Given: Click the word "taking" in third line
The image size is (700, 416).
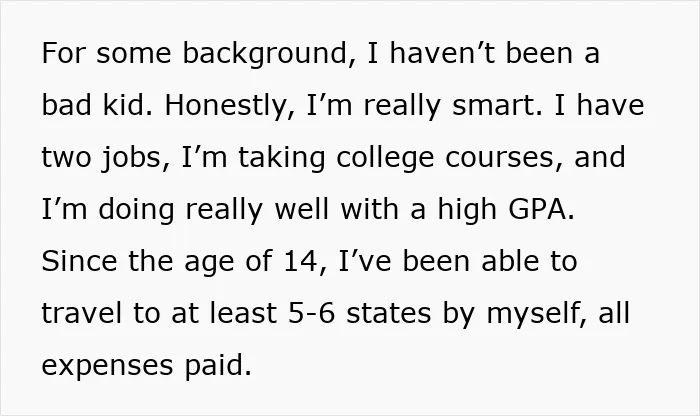Looking at the screenshot, I should pos(281,158).
